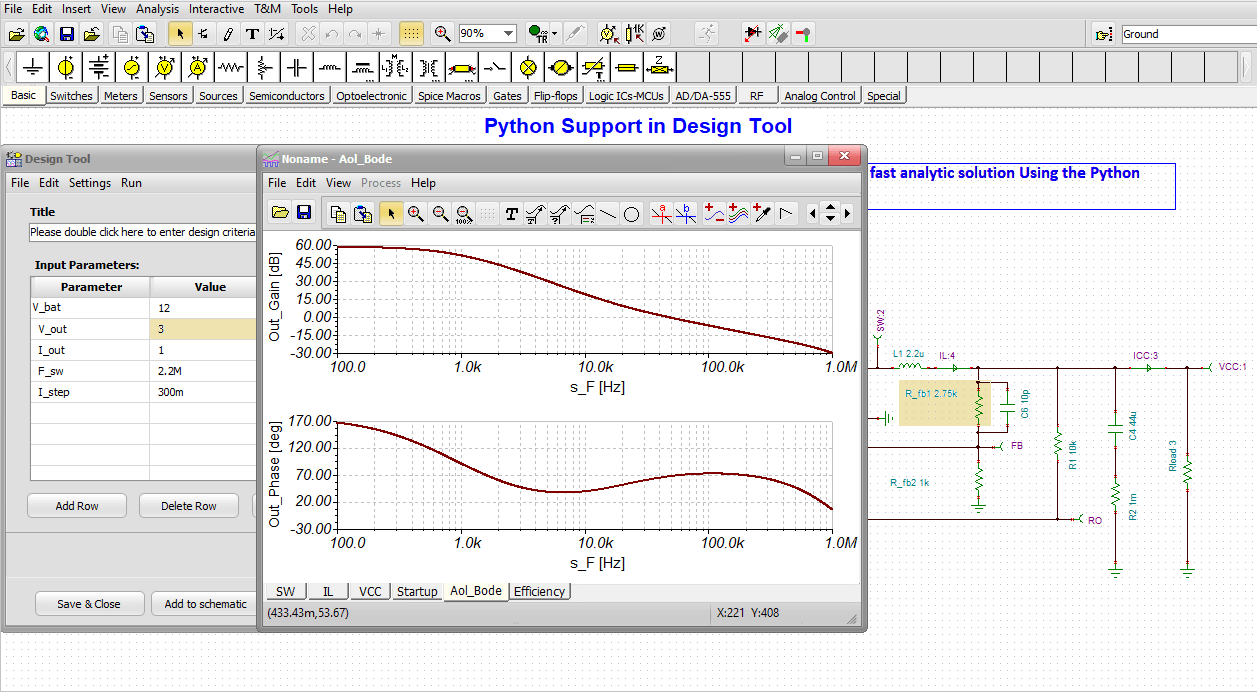Switch to the Efficiency tab
The height and width of the screenshot is (692, 1257).
tap(540, 591)
